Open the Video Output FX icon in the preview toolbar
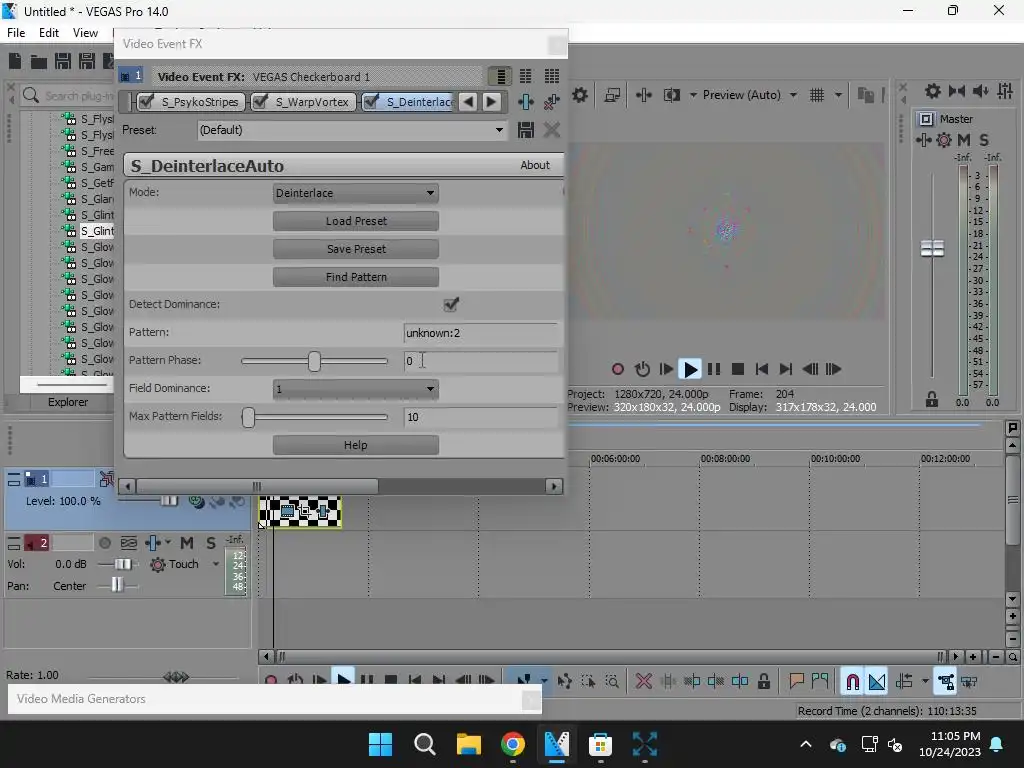 coord(643,95)
